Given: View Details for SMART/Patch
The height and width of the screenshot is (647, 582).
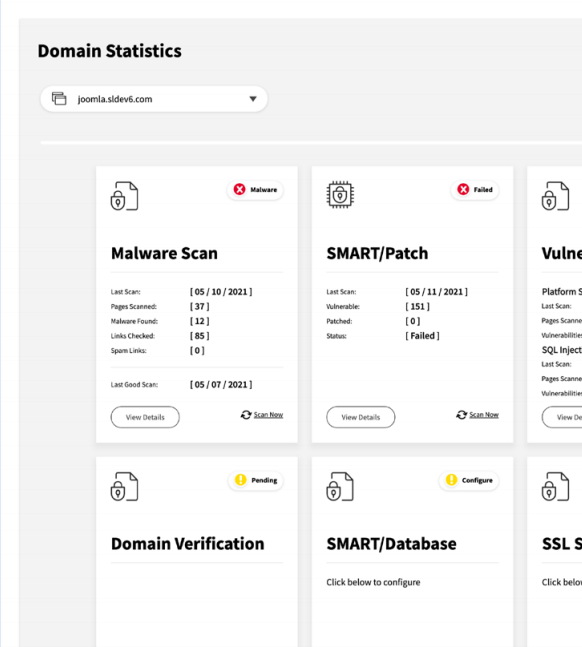Looking at the screenshot, I should 360,417.
